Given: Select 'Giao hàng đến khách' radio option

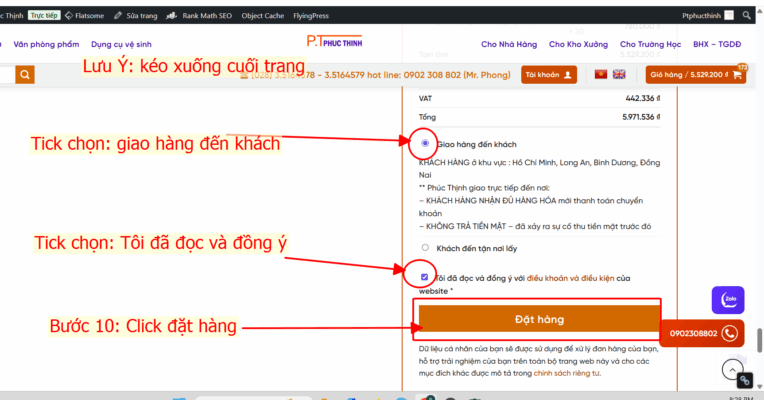Looking at the screenshot, I should tap(426, 143).
